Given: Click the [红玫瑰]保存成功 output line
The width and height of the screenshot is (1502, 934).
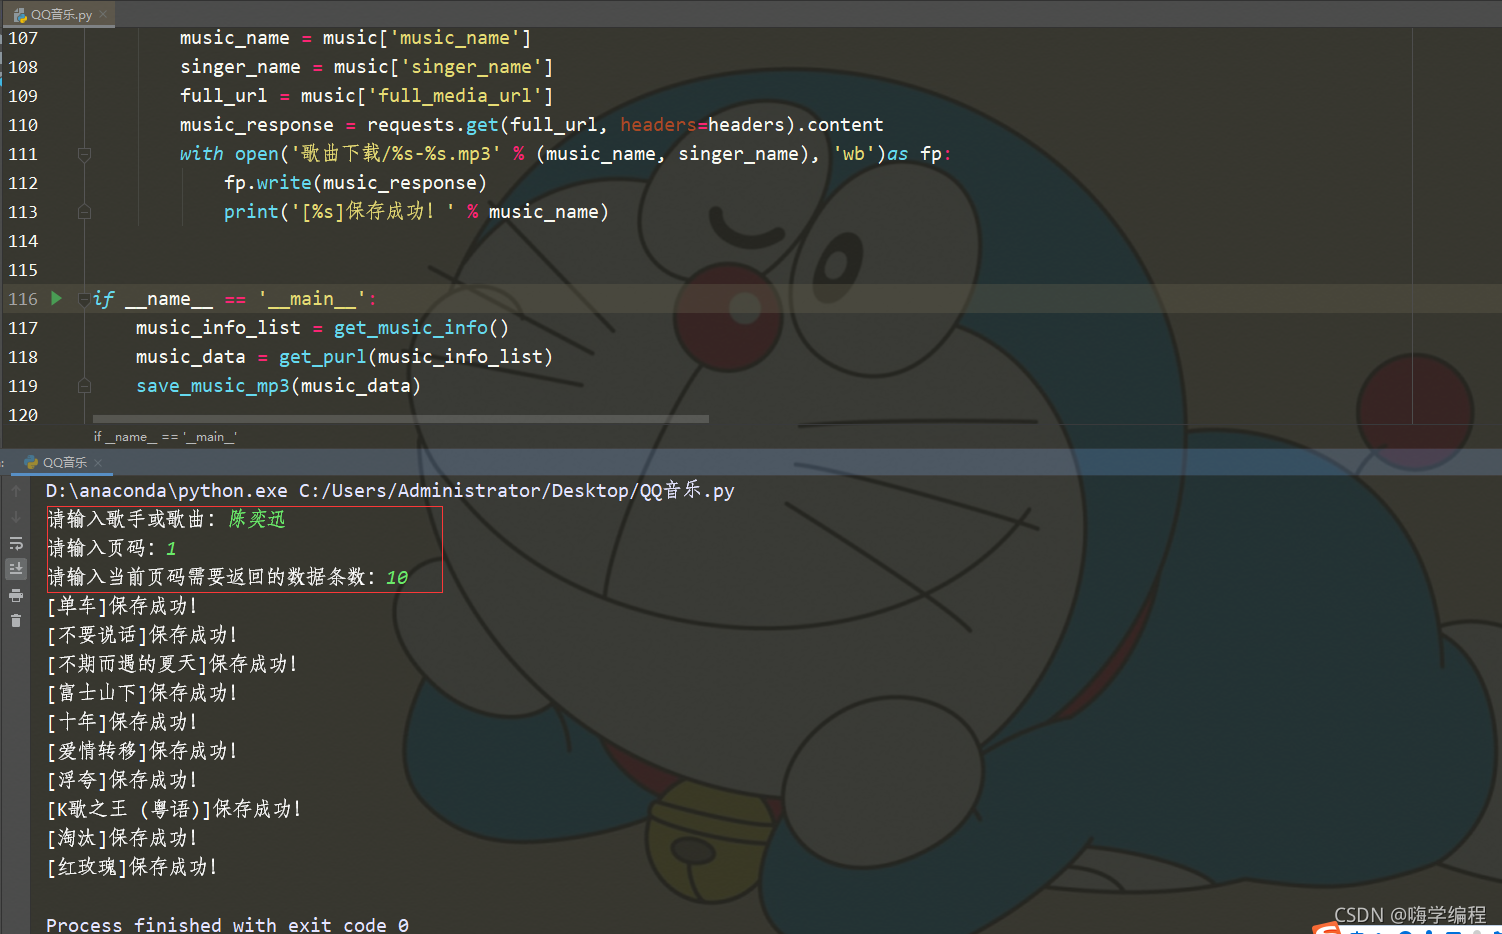Looking at the screenshot, I should tap(132, 867).
